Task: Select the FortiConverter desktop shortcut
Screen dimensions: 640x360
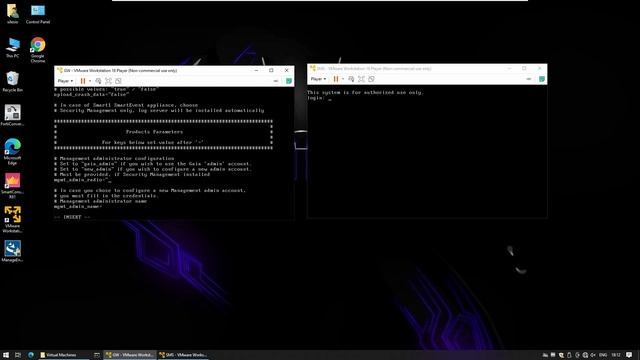Action: tap(13, 115)
